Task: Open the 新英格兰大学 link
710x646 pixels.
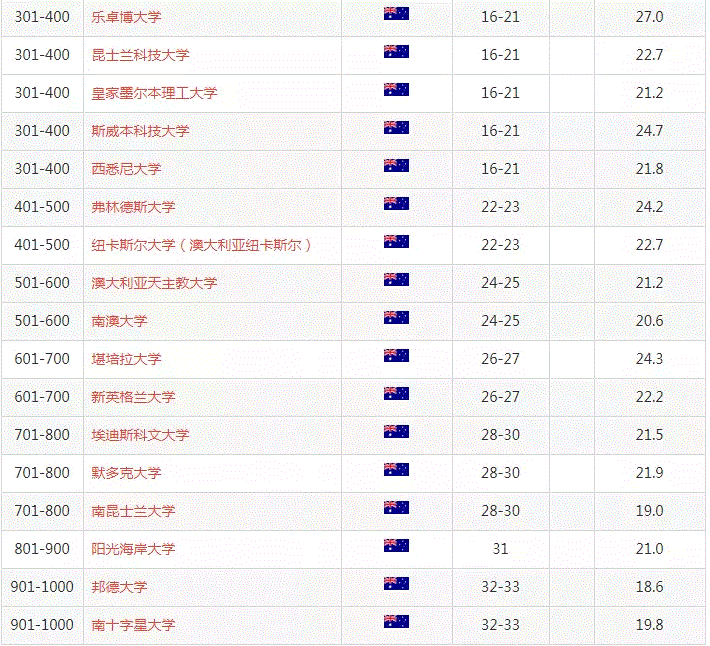Action: click(x=134, y=397)
